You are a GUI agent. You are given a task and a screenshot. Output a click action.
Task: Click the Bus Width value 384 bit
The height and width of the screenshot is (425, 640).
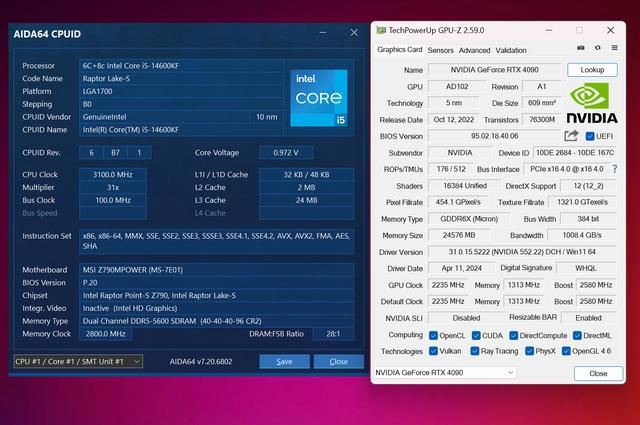tap(588, 219)
